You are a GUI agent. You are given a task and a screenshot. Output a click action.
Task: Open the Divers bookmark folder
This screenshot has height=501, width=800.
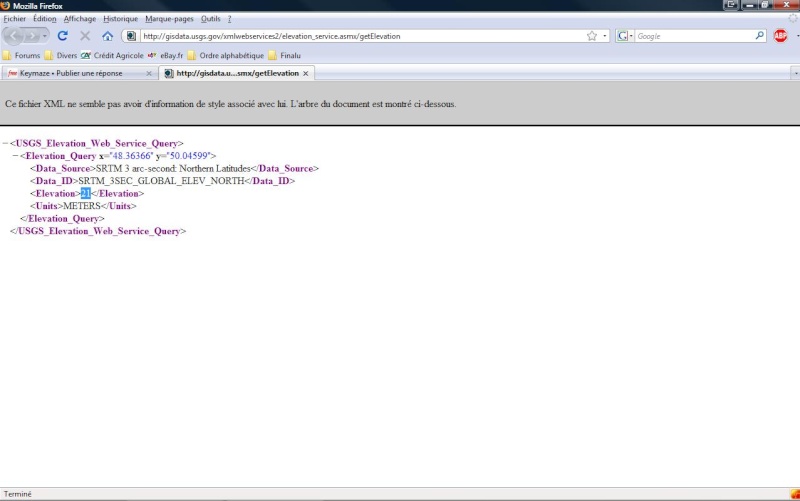click(61, 55)
